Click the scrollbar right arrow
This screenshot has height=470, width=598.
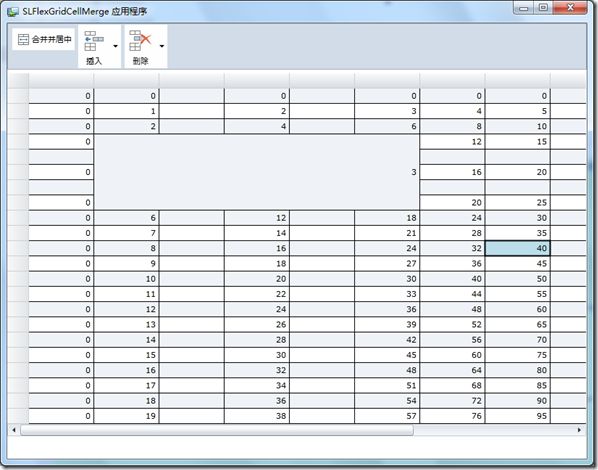click(580, 430)
